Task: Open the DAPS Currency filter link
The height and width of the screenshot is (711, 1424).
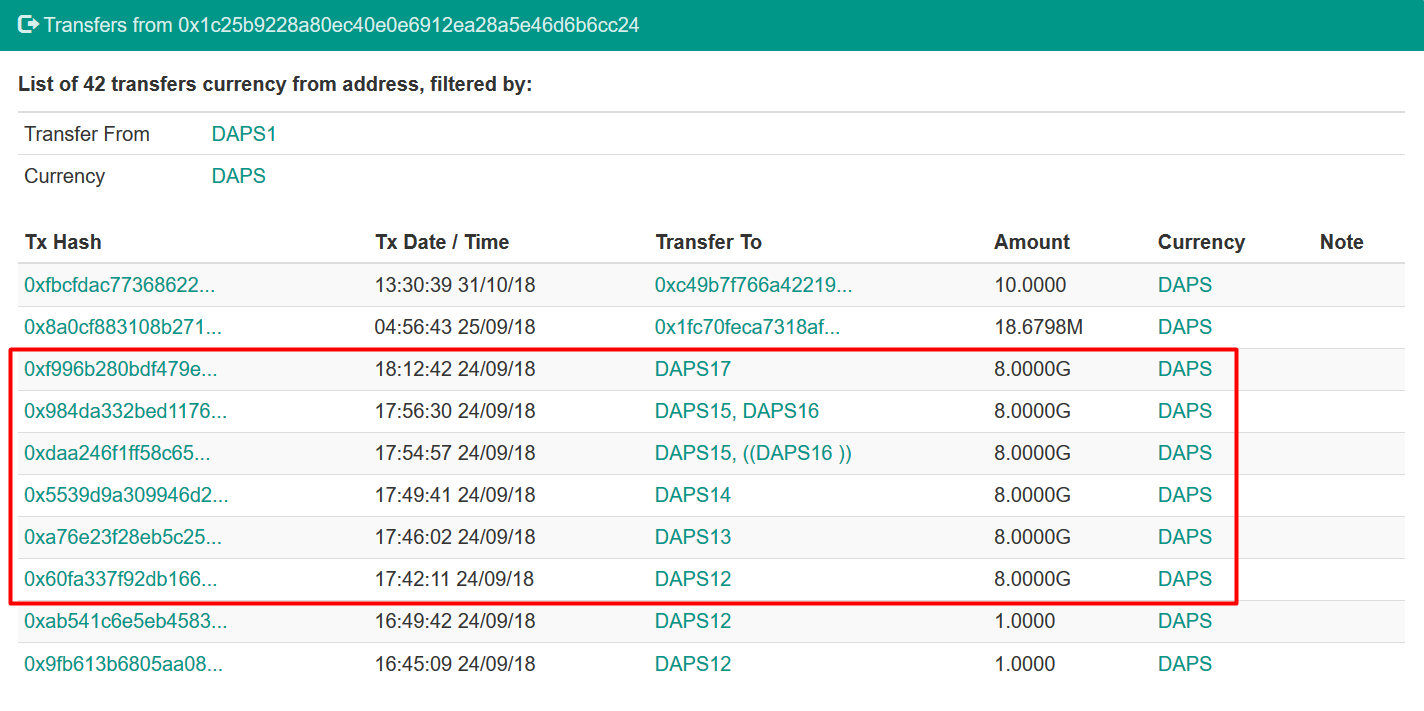Action: coord(239,176)
